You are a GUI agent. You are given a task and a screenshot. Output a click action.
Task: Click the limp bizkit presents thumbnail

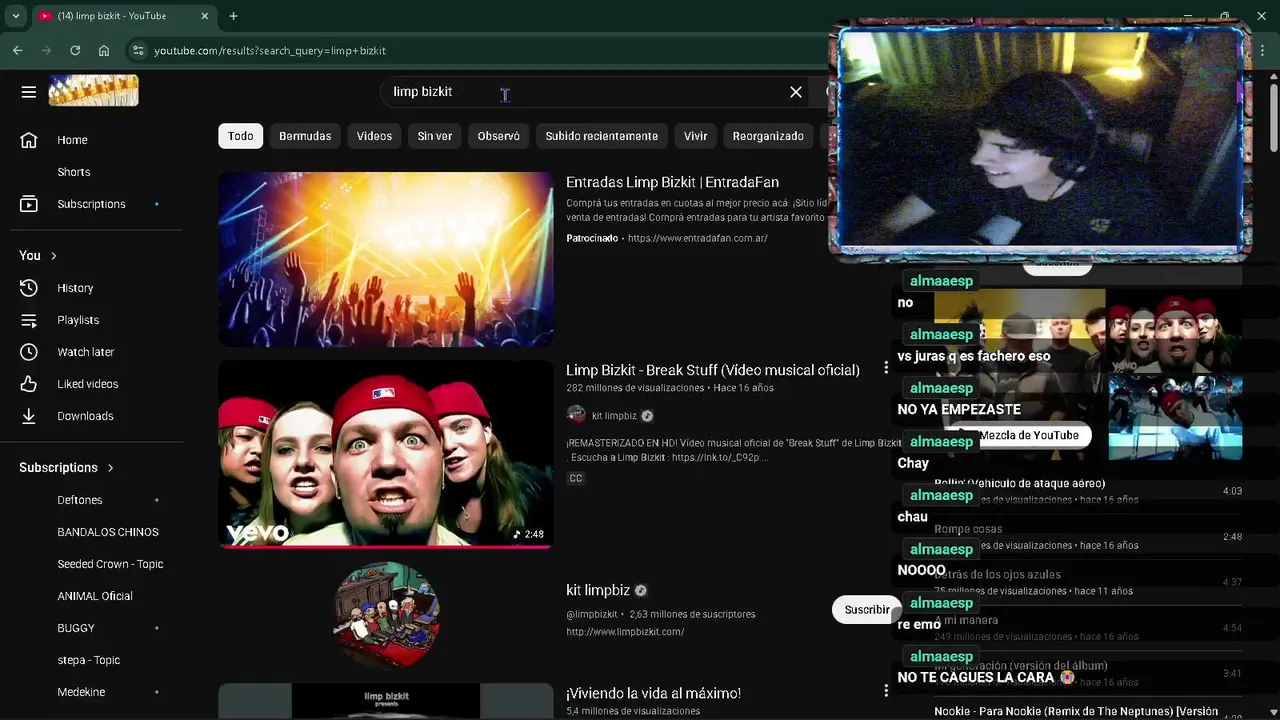[x=386, y=701]
